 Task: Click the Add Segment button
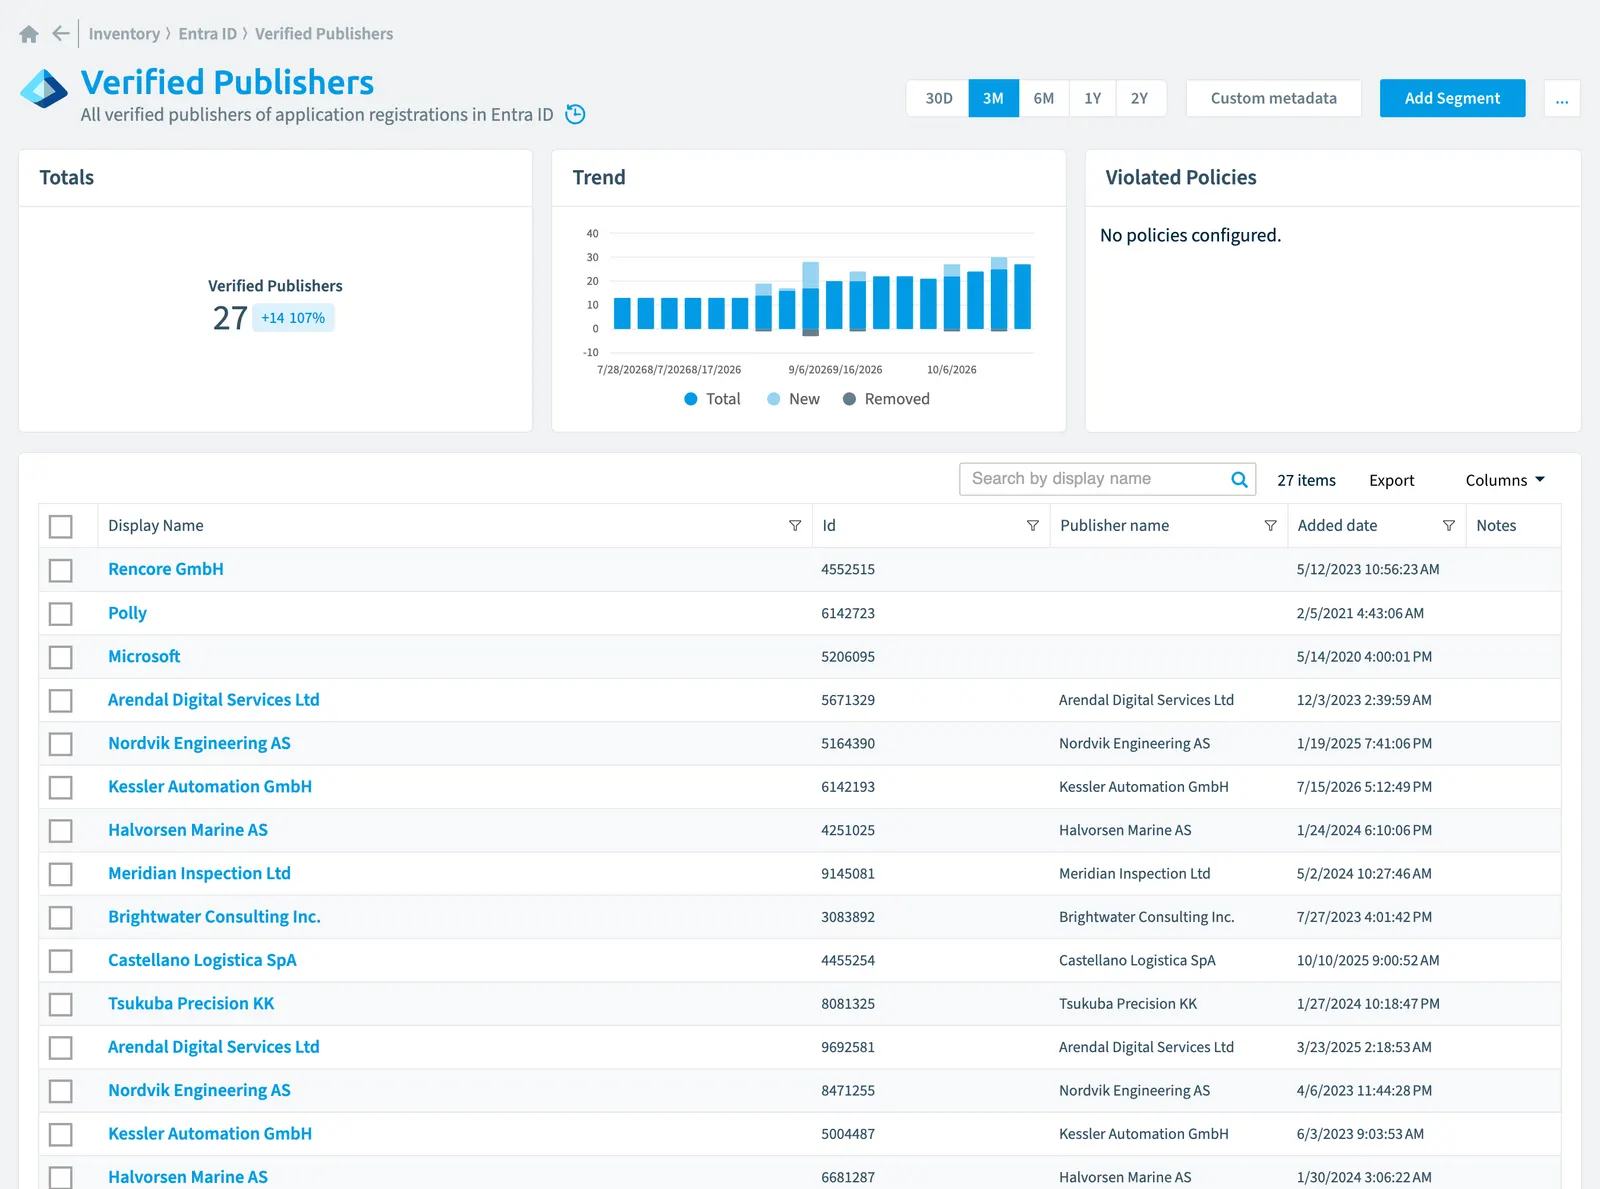[x=1452, y=98]
